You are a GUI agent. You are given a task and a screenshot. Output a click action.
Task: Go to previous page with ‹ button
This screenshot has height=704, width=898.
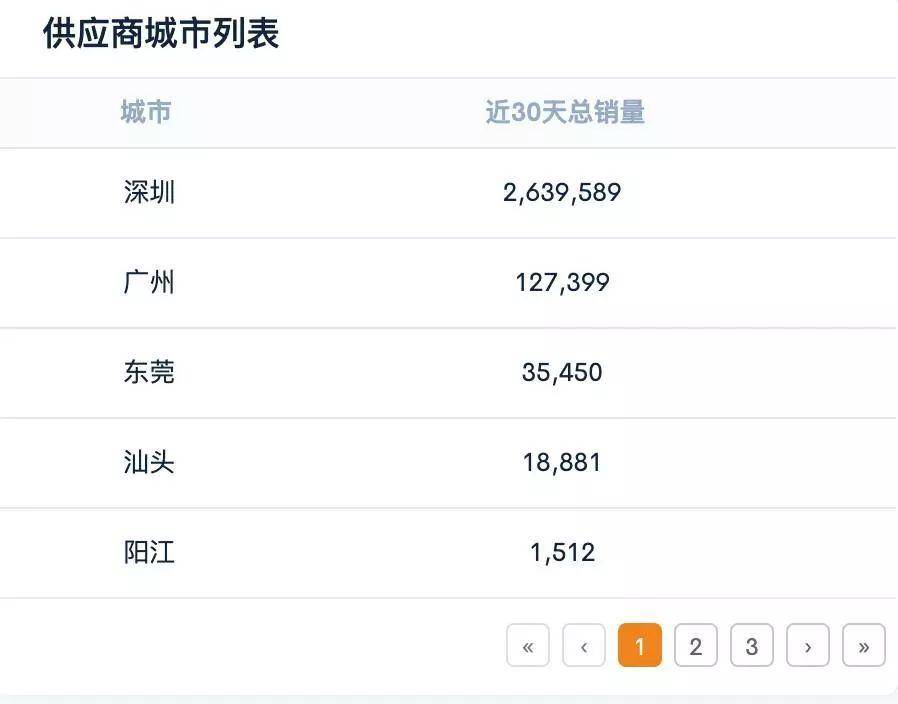584,646
